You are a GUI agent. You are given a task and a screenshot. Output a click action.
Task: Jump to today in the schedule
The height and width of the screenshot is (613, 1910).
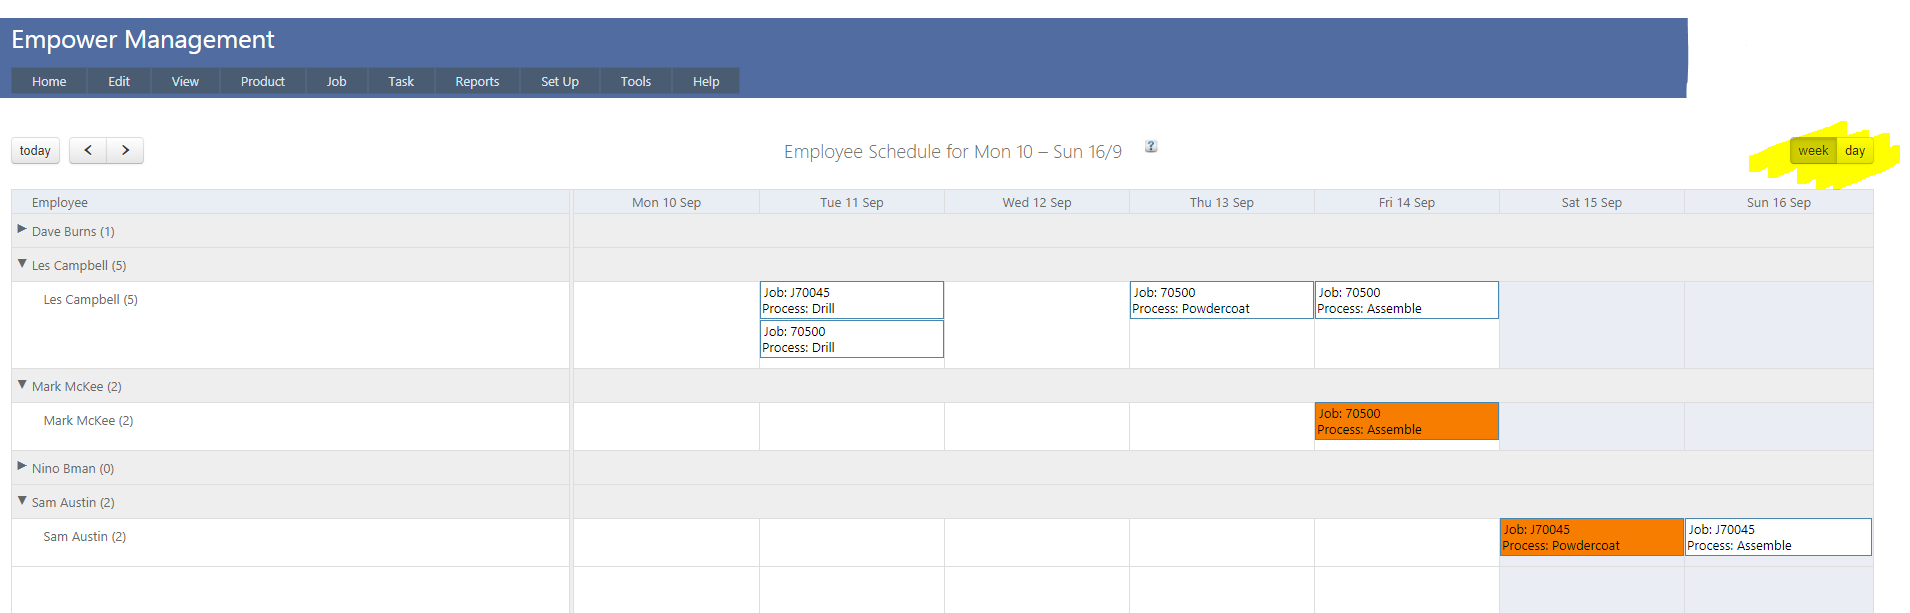click(35, 151)
